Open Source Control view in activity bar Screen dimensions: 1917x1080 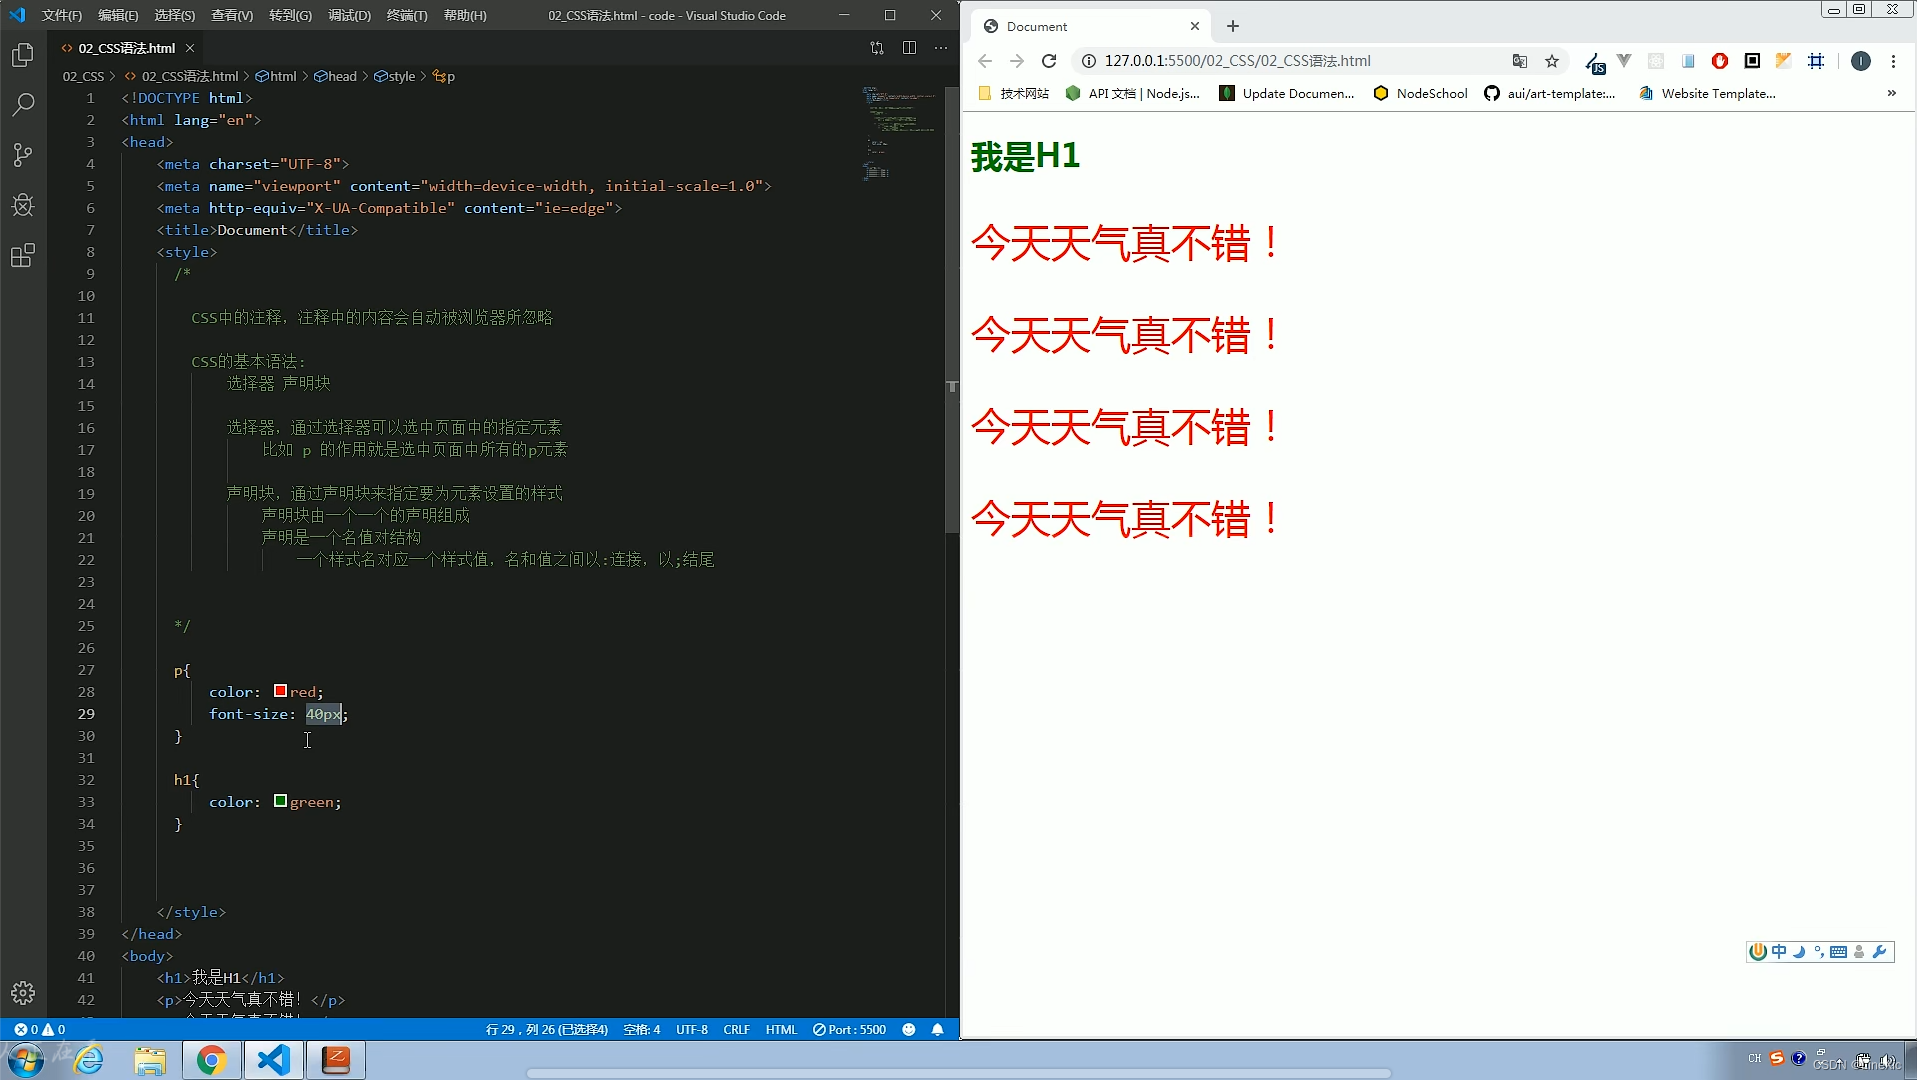pos(23,154)
